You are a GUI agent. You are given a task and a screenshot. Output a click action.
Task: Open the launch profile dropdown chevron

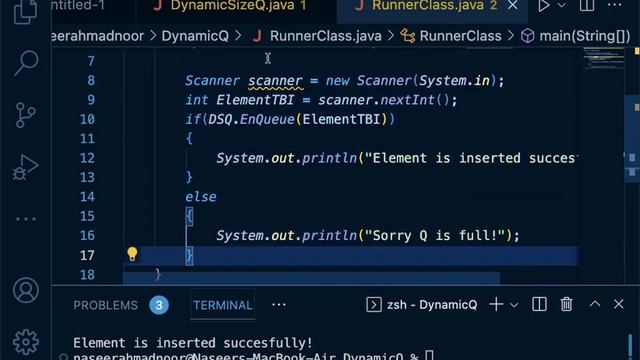click(x=514, y=304)
